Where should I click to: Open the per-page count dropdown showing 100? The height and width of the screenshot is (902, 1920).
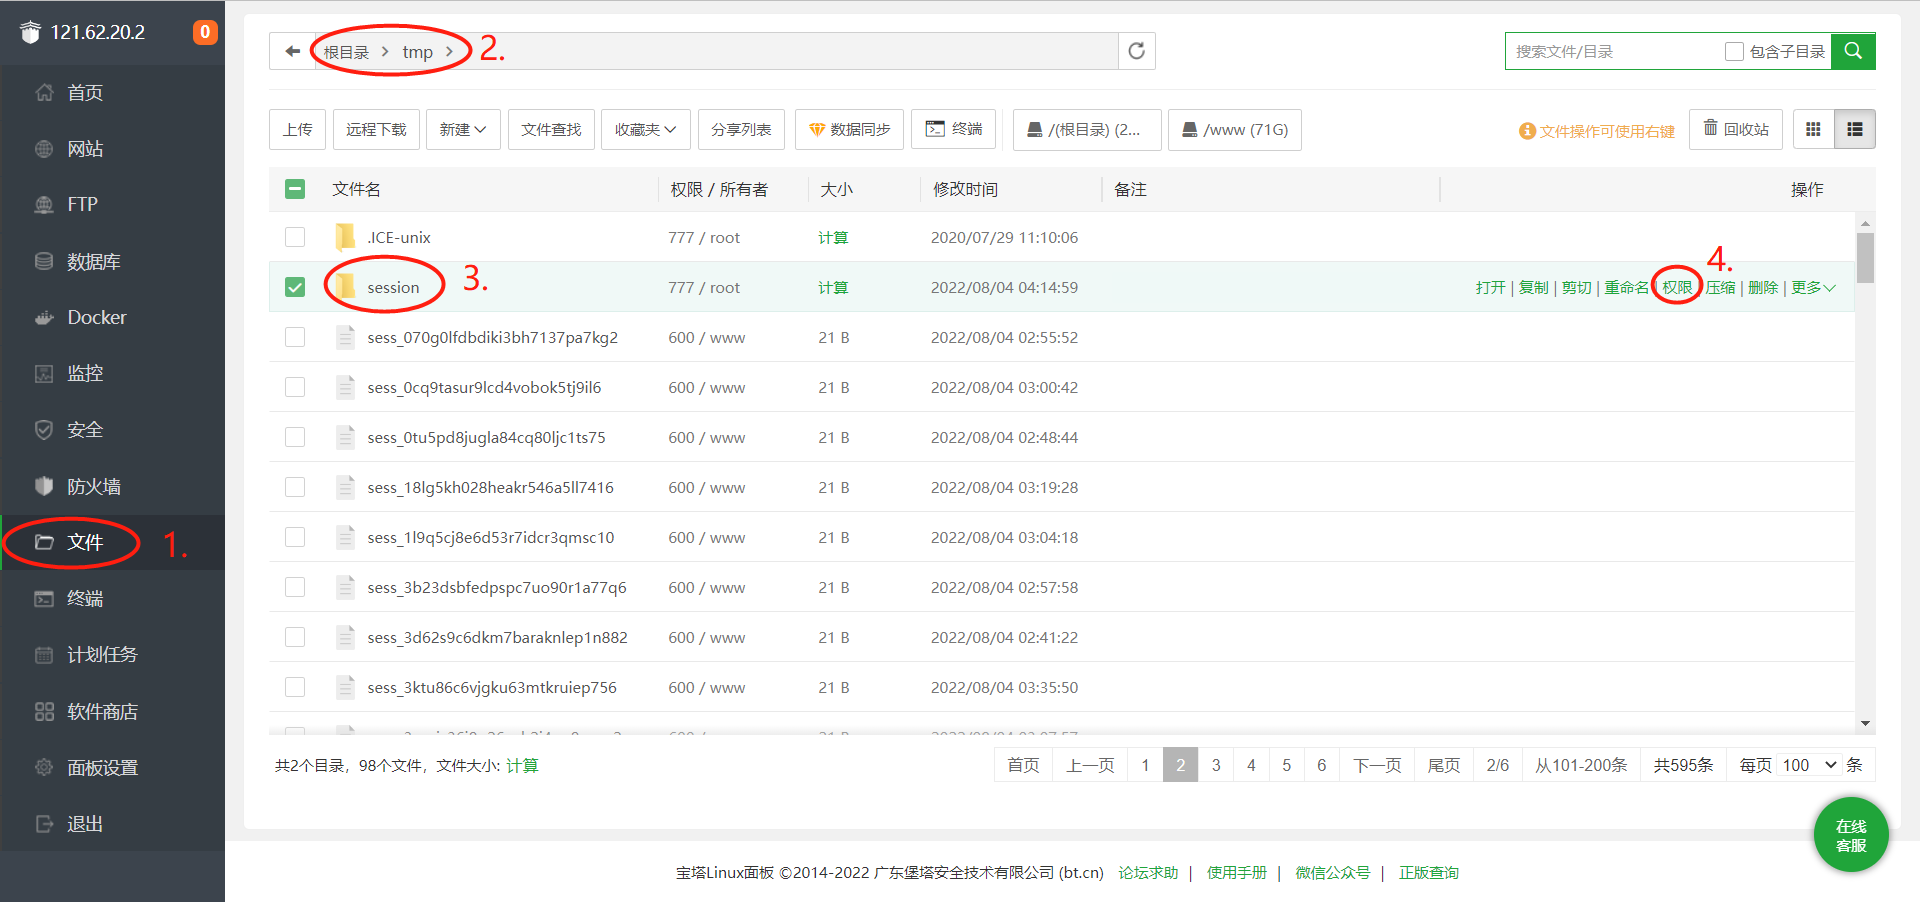tap(1809, 765)
